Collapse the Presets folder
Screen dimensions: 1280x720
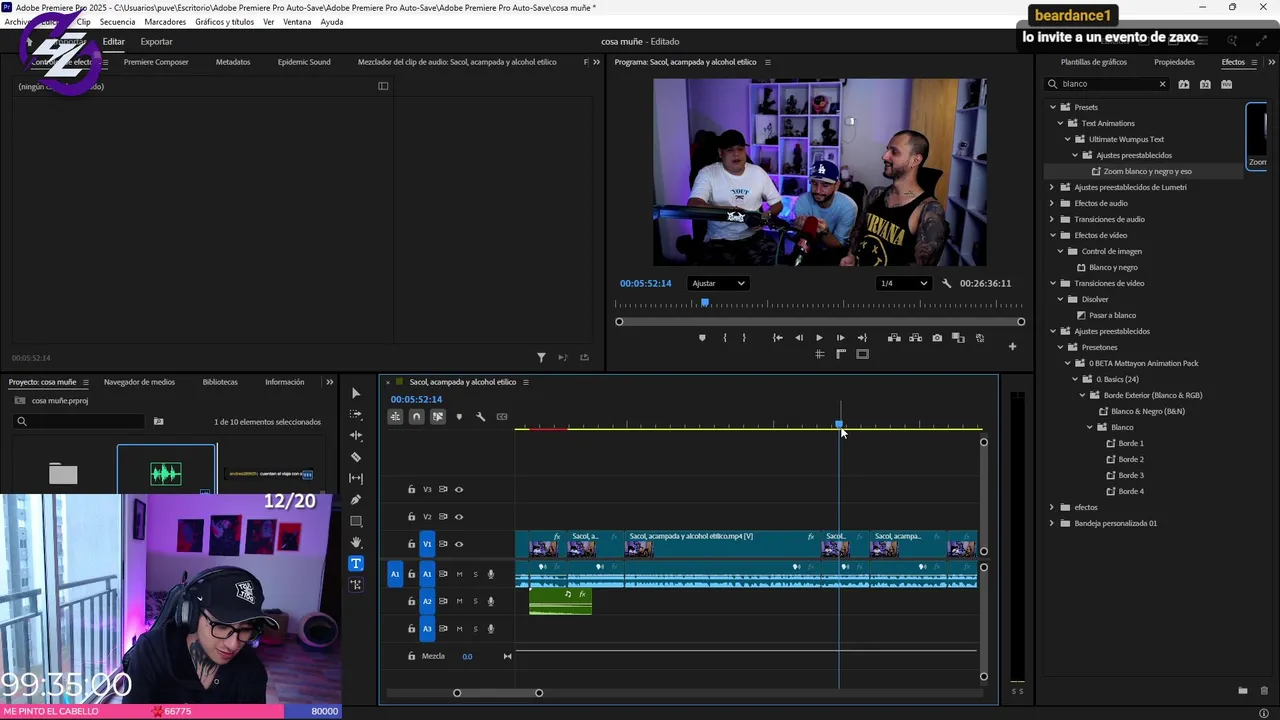pos(1052,107)
